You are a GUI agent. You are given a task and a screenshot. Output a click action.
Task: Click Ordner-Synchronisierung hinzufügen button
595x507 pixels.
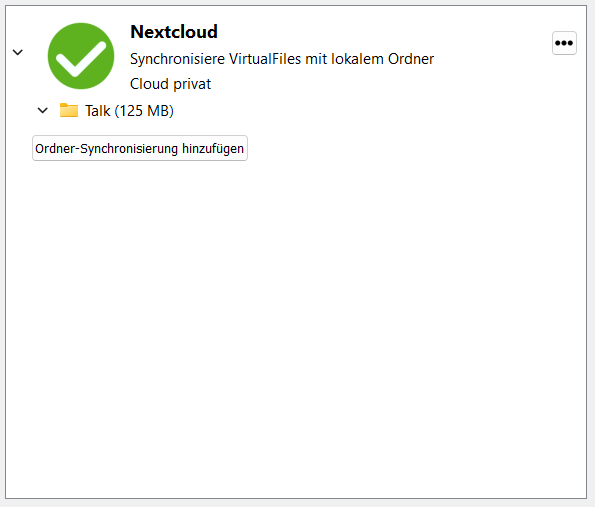[140, 148]
